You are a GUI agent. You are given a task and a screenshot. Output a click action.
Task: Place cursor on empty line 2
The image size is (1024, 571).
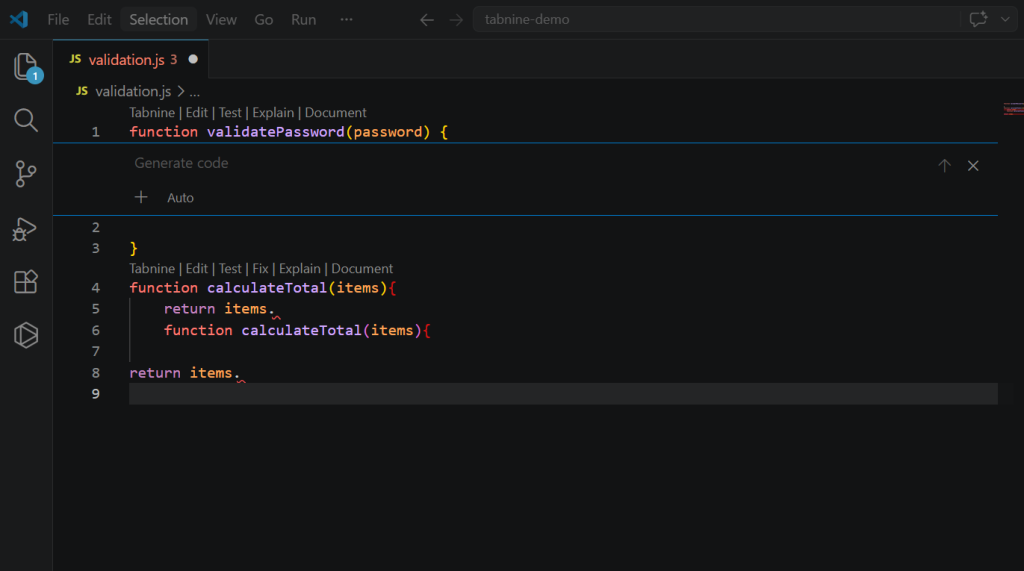[563, 227]
